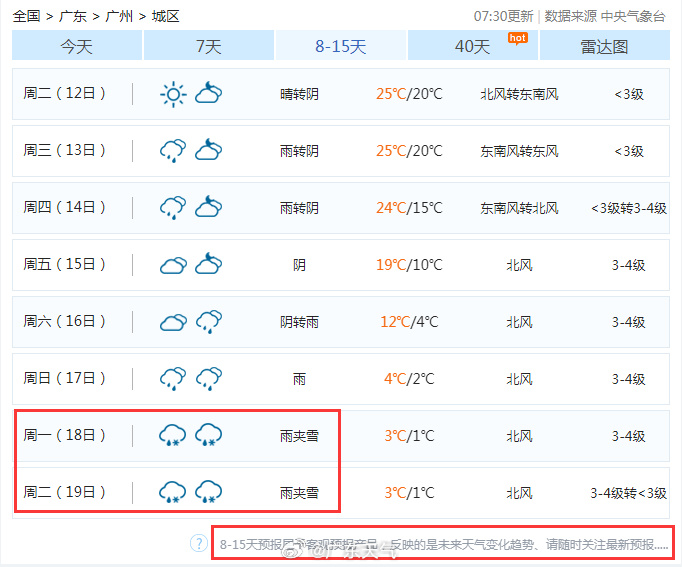Click the overcast cloud icon for Friday 15th
The image size is (682, 567).
[173, 265]
